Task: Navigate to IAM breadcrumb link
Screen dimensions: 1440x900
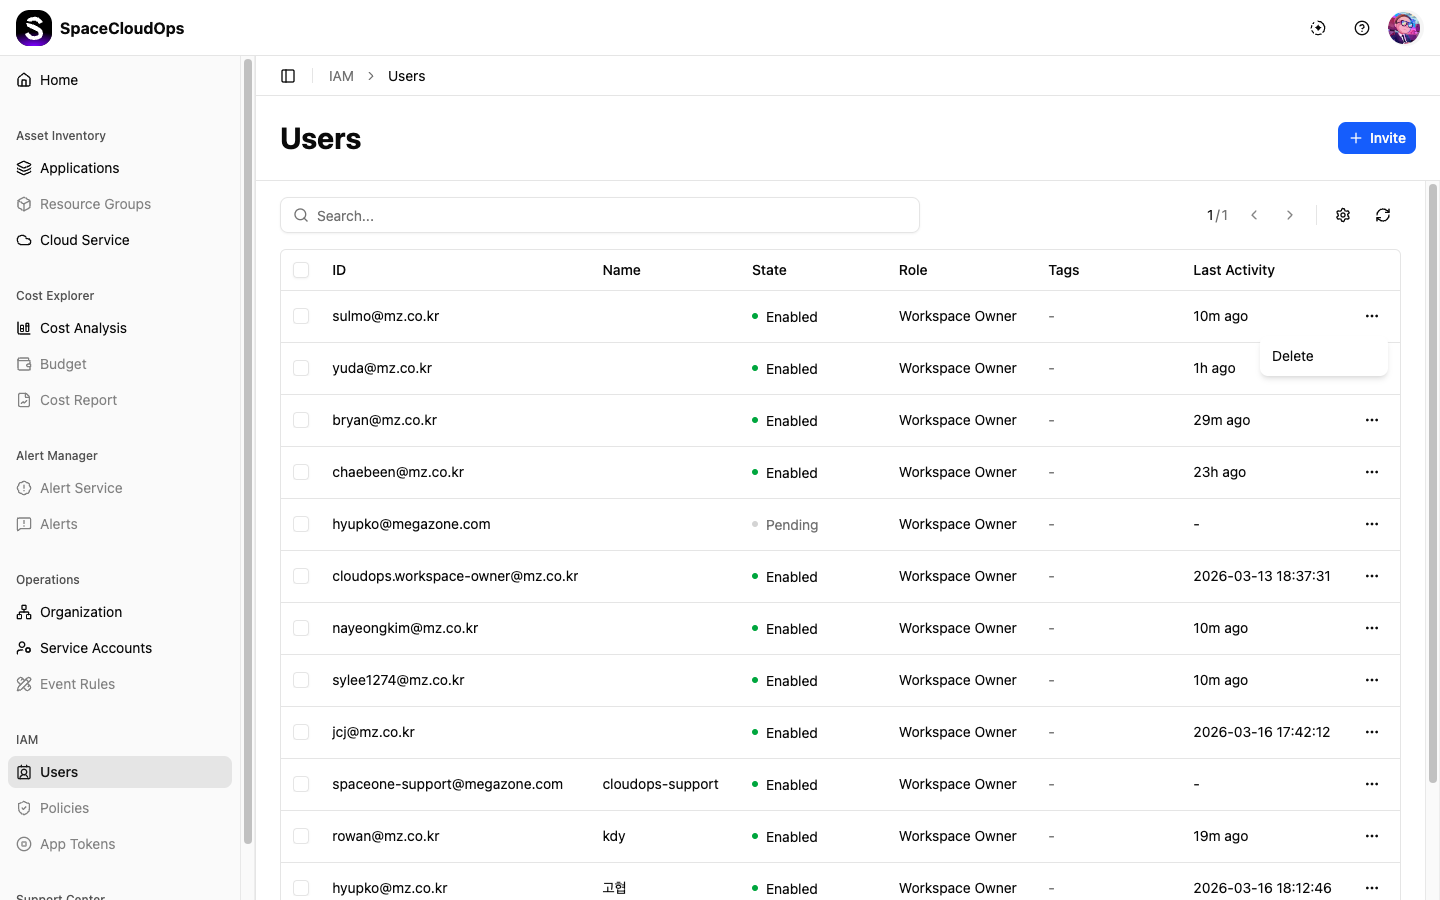Action: 341,76
